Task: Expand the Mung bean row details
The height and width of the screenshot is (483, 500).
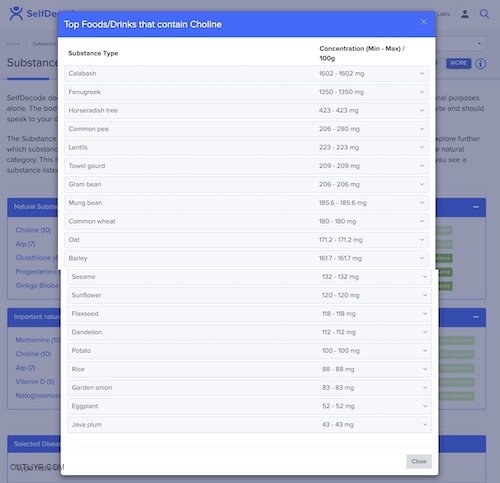Action: point(246,203)
